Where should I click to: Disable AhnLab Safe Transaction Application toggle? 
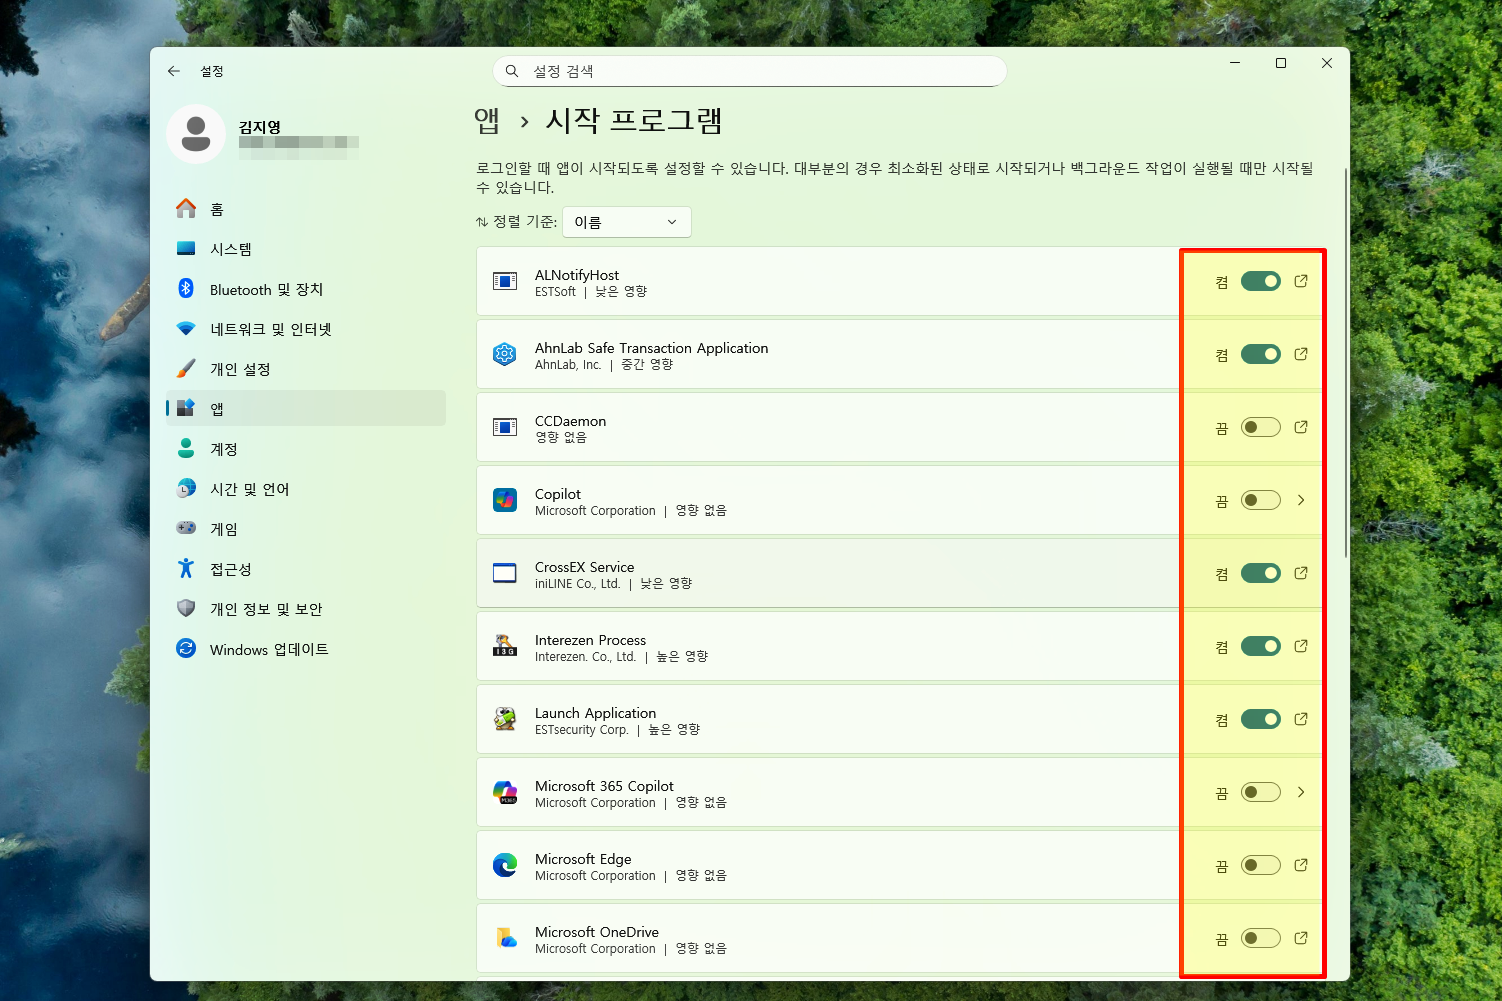click(1261, 354)
